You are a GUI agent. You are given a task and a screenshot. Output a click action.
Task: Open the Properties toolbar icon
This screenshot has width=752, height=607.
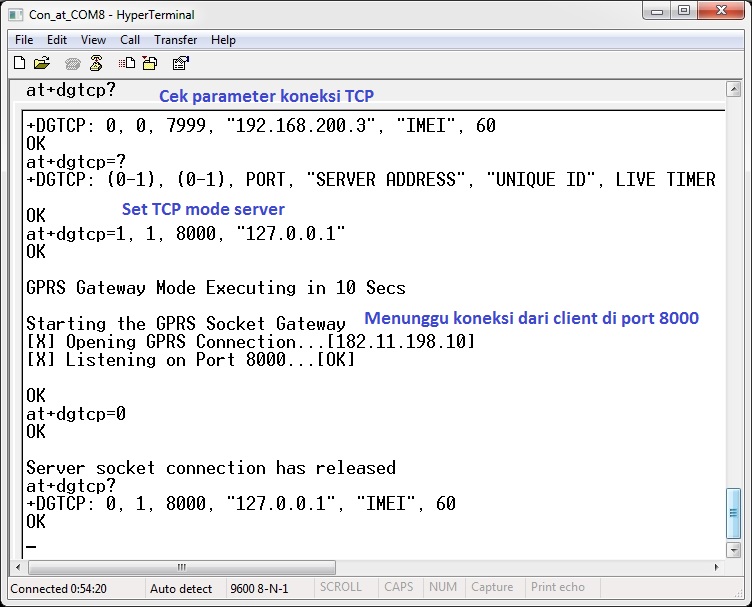coord(181,63)
